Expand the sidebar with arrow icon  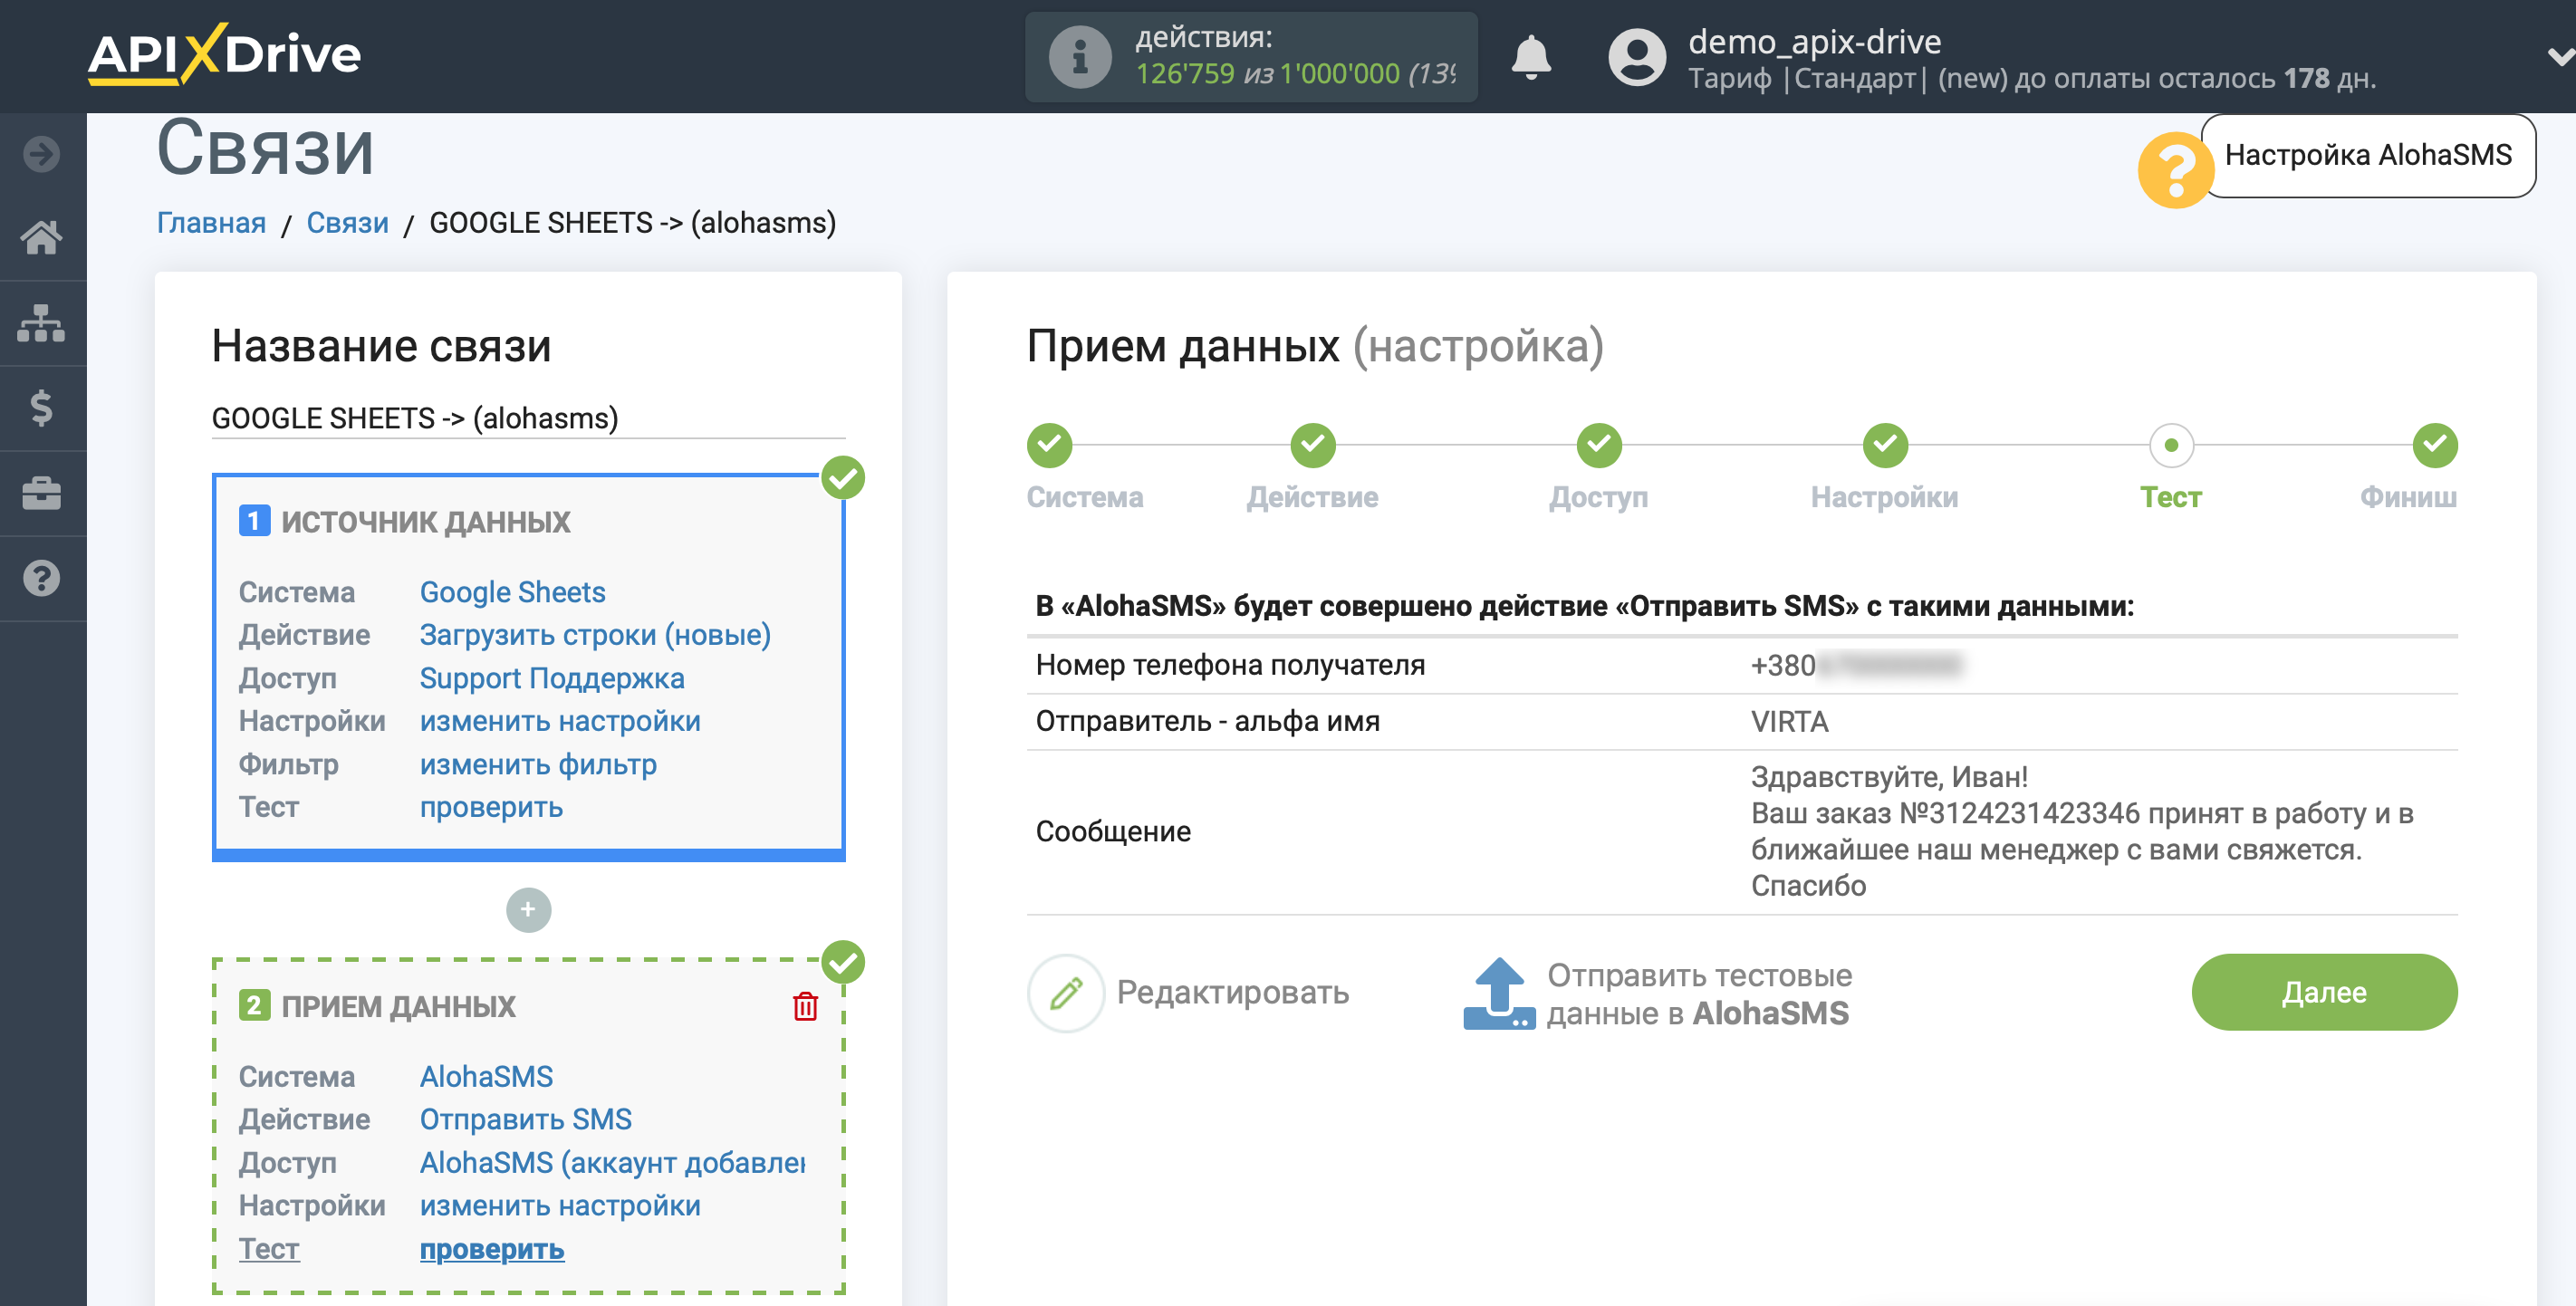tap(42, 154)
